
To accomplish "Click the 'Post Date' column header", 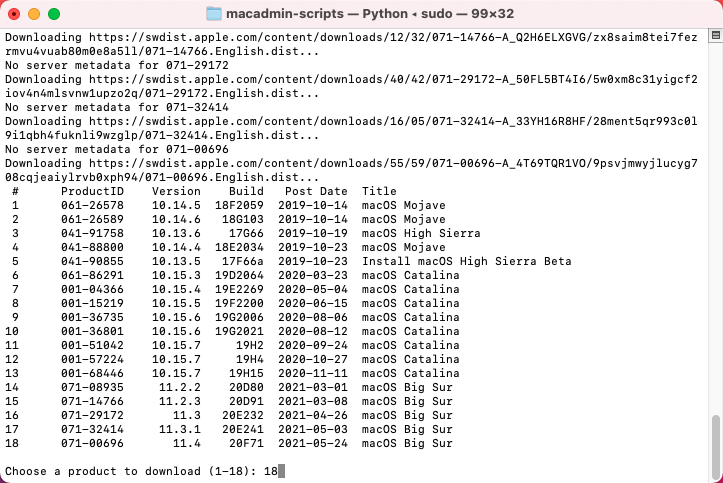I will pos(316,191).
